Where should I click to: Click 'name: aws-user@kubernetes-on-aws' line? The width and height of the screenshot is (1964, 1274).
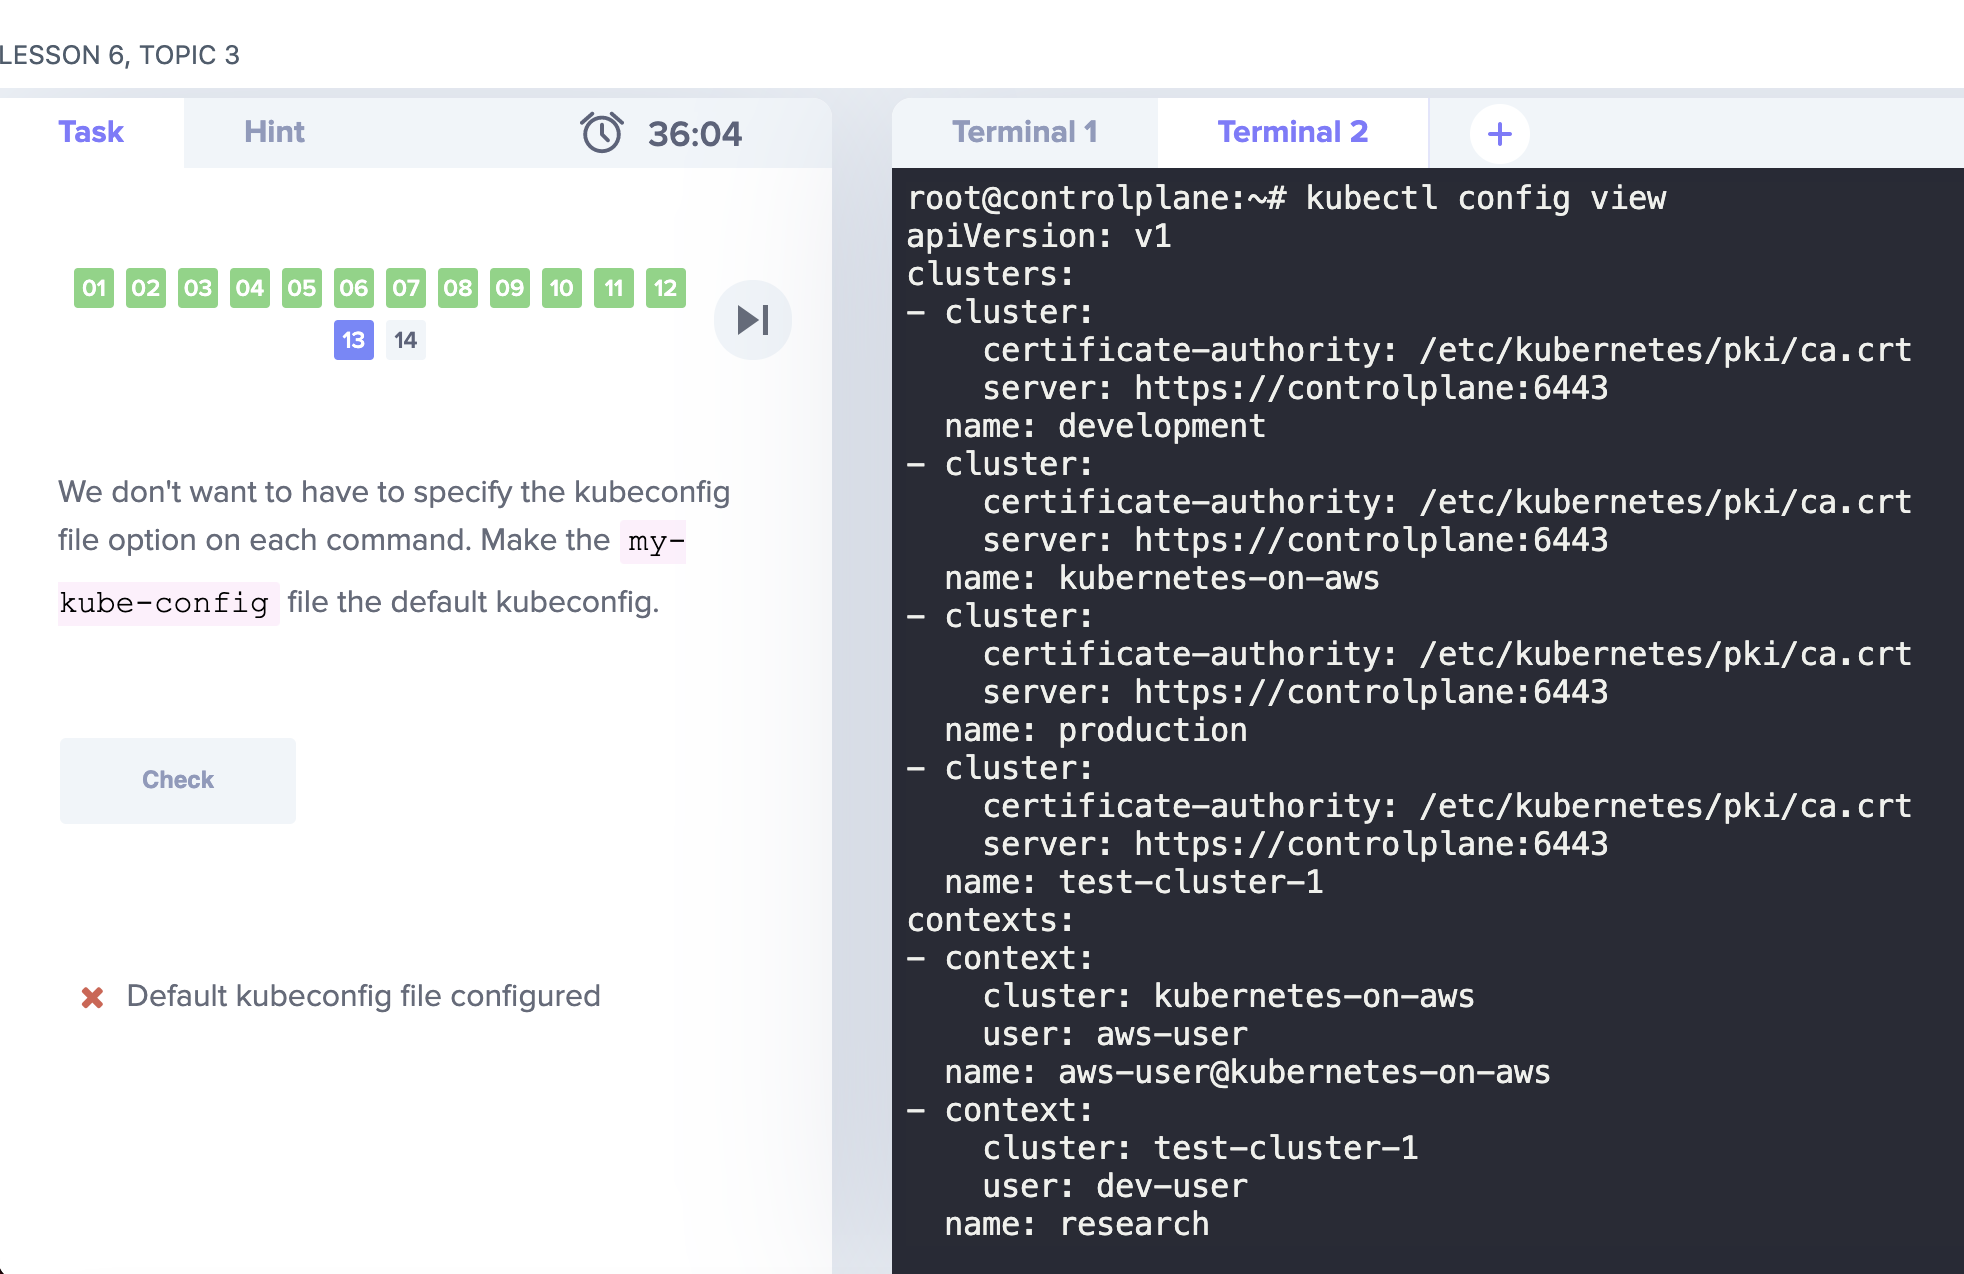click(x=1248, y=1072)
